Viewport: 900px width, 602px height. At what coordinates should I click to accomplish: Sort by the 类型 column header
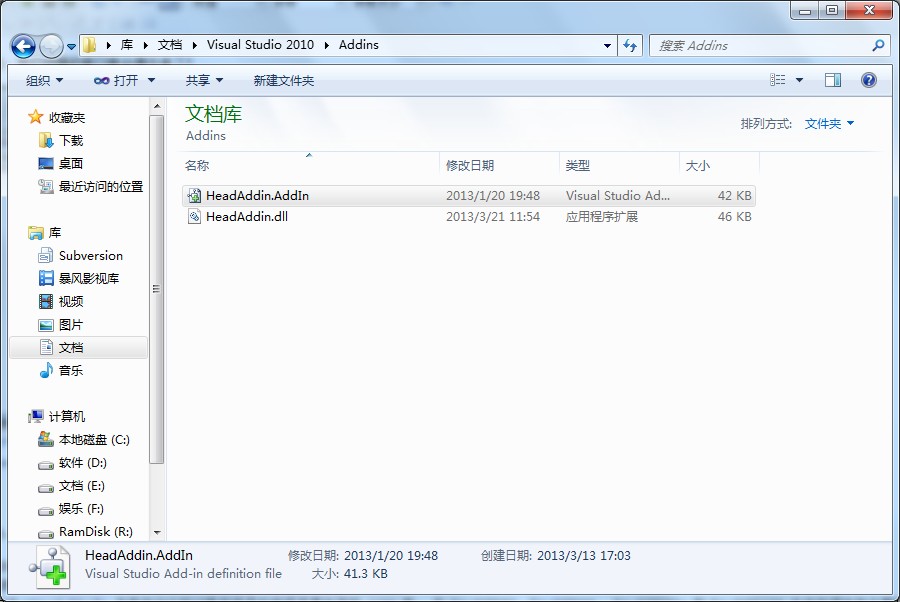(x=577, y=165)
